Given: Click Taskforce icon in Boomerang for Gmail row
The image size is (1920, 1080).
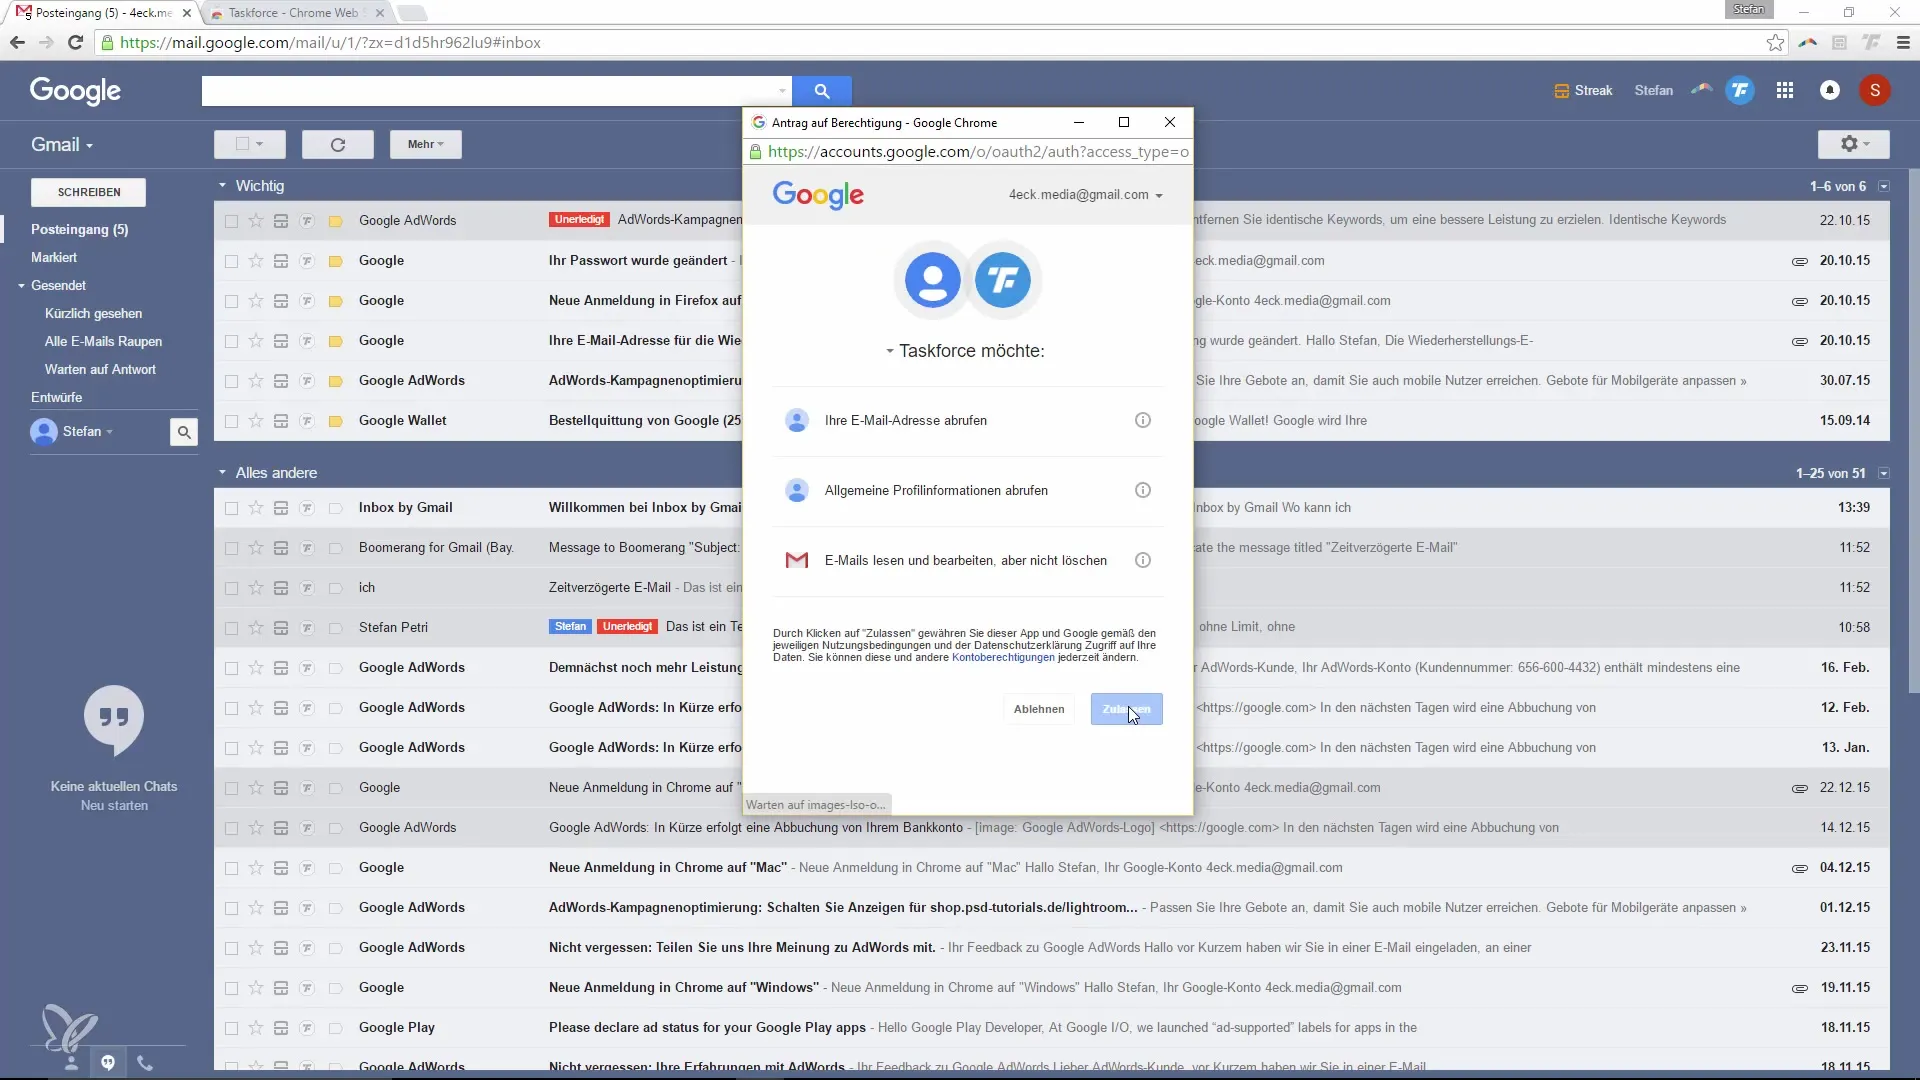Looking at the screenshot, I should click(x=307, y=547).
